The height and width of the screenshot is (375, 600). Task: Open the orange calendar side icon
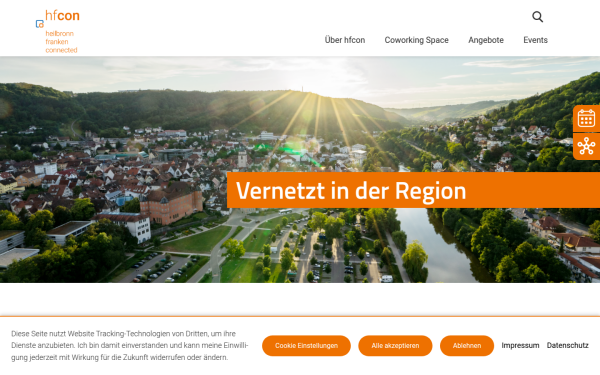[x=586, y=118]
